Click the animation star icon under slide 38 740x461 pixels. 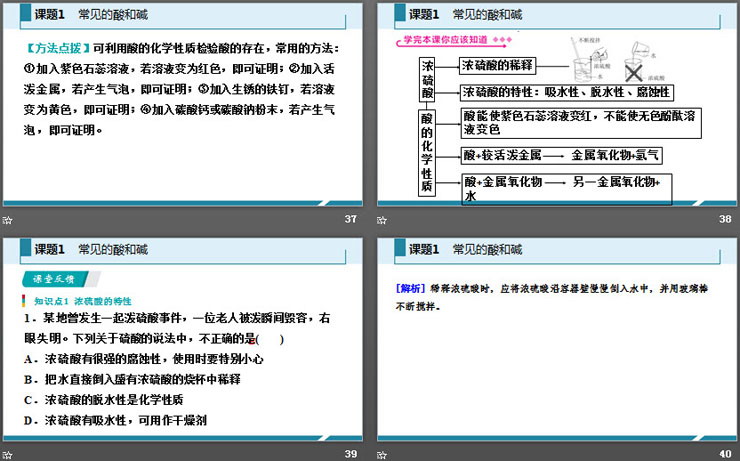coord(384,220)
